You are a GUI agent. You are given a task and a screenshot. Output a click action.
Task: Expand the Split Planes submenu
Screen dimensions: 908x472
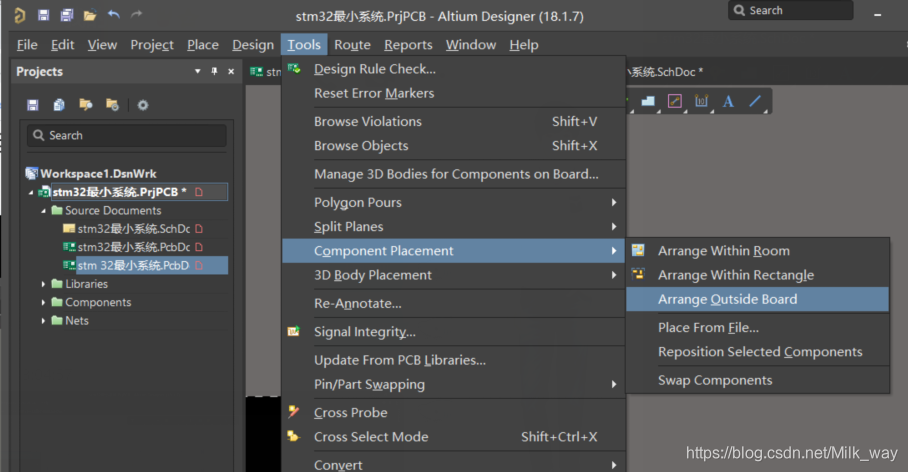453,227
